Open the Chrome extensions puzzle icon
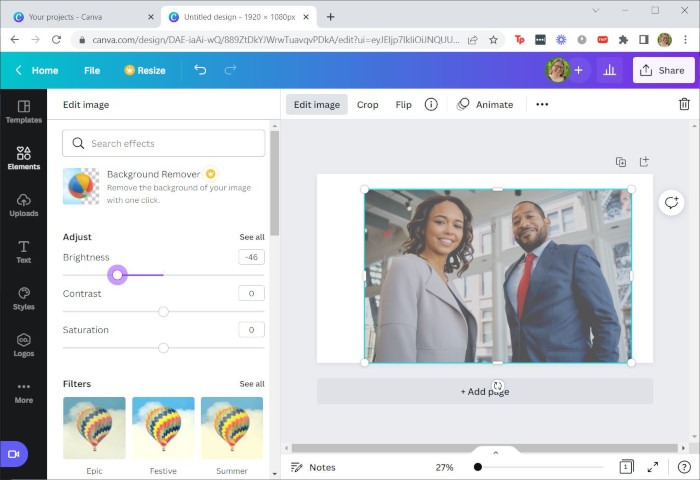Image resolution: width=700 pixels, height=480 pixels. coord(623,40)
